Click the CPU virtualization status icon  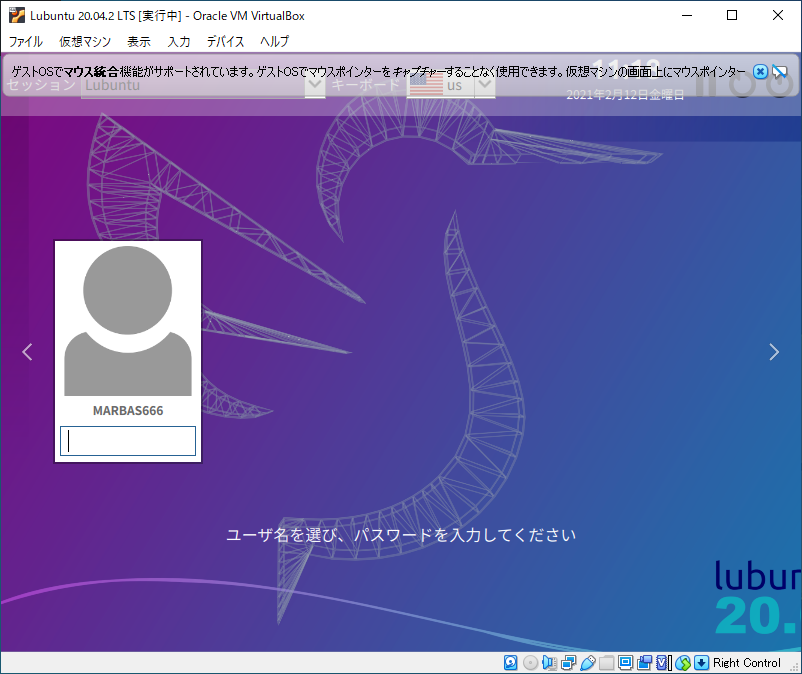pos(663,663)
